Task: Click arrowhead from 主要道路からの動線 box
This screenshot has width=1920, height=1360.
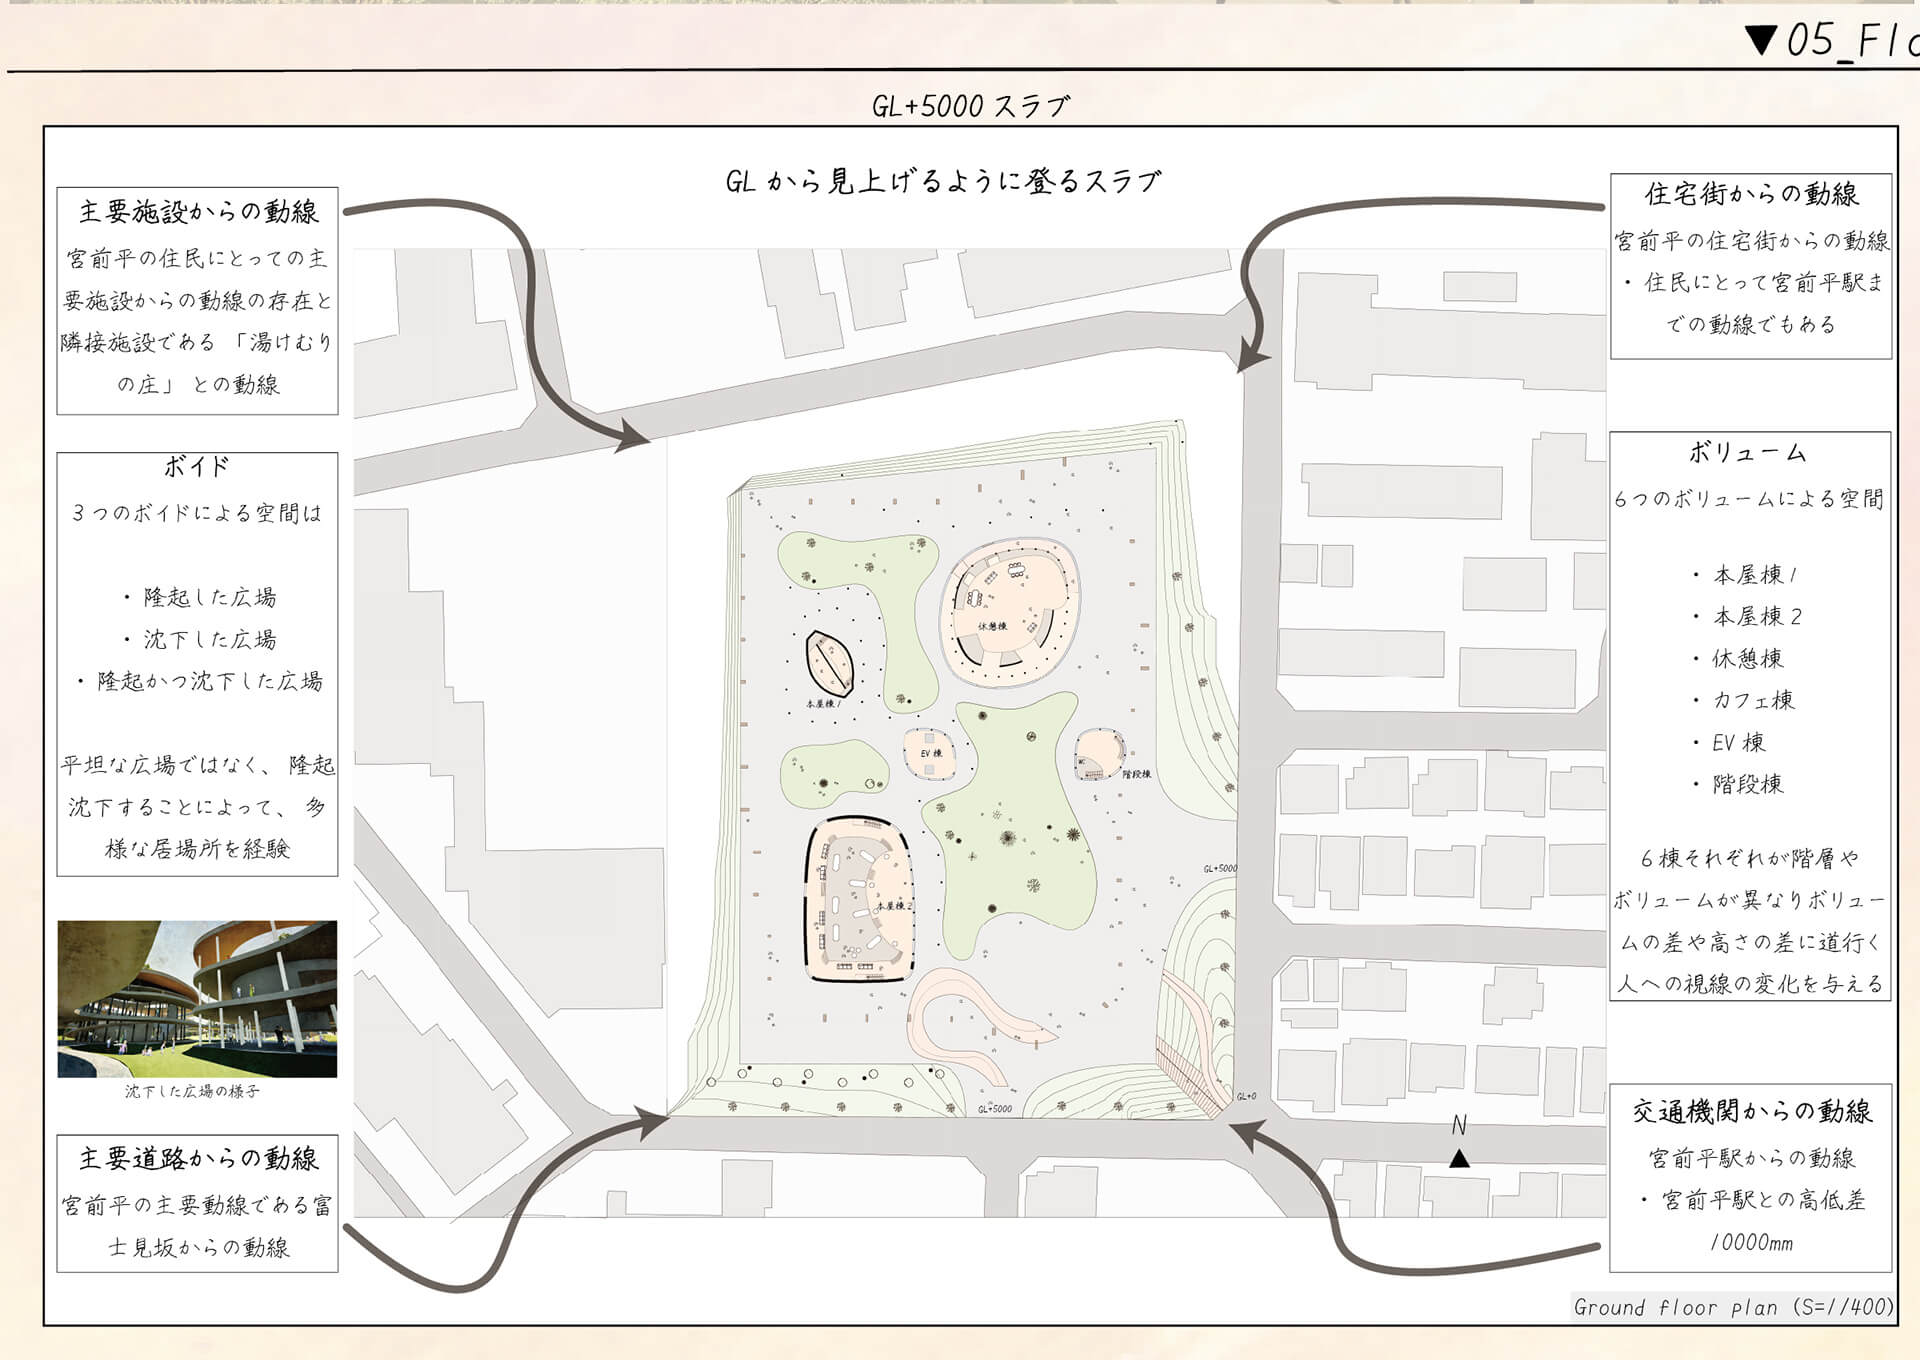Action: (650, 1124)
